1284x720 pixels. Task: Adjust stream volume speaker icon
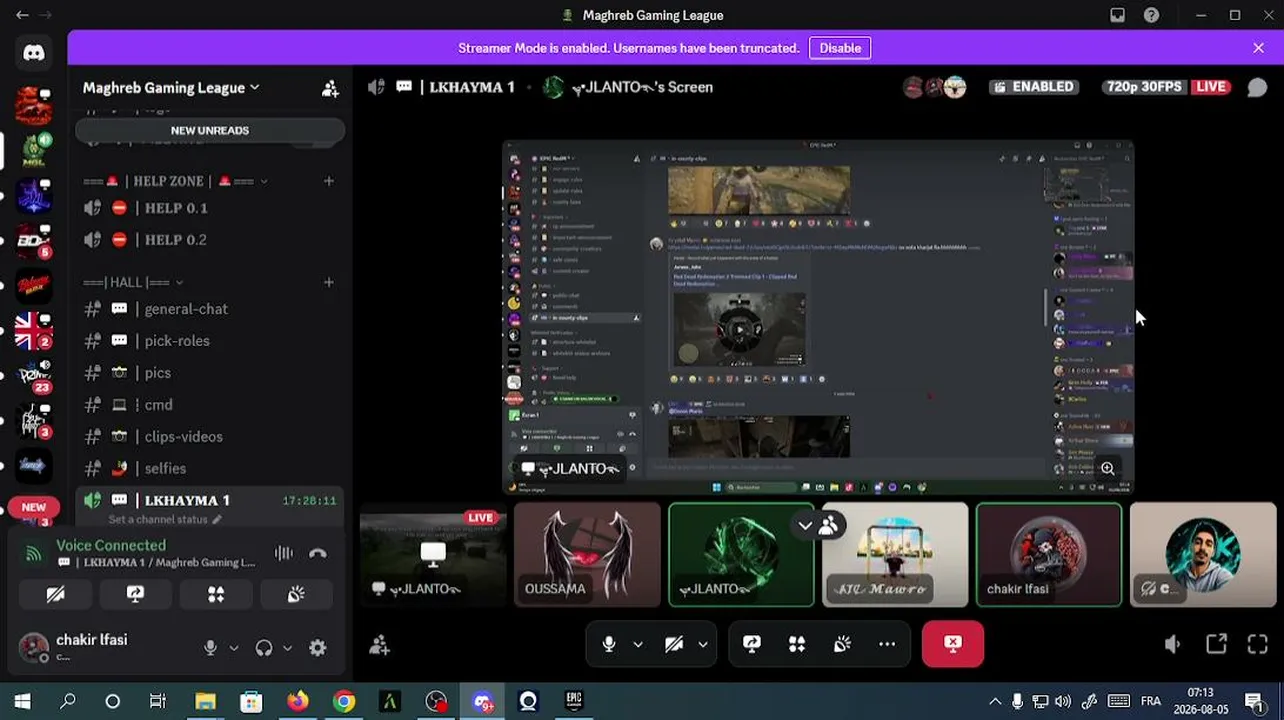1173,645
